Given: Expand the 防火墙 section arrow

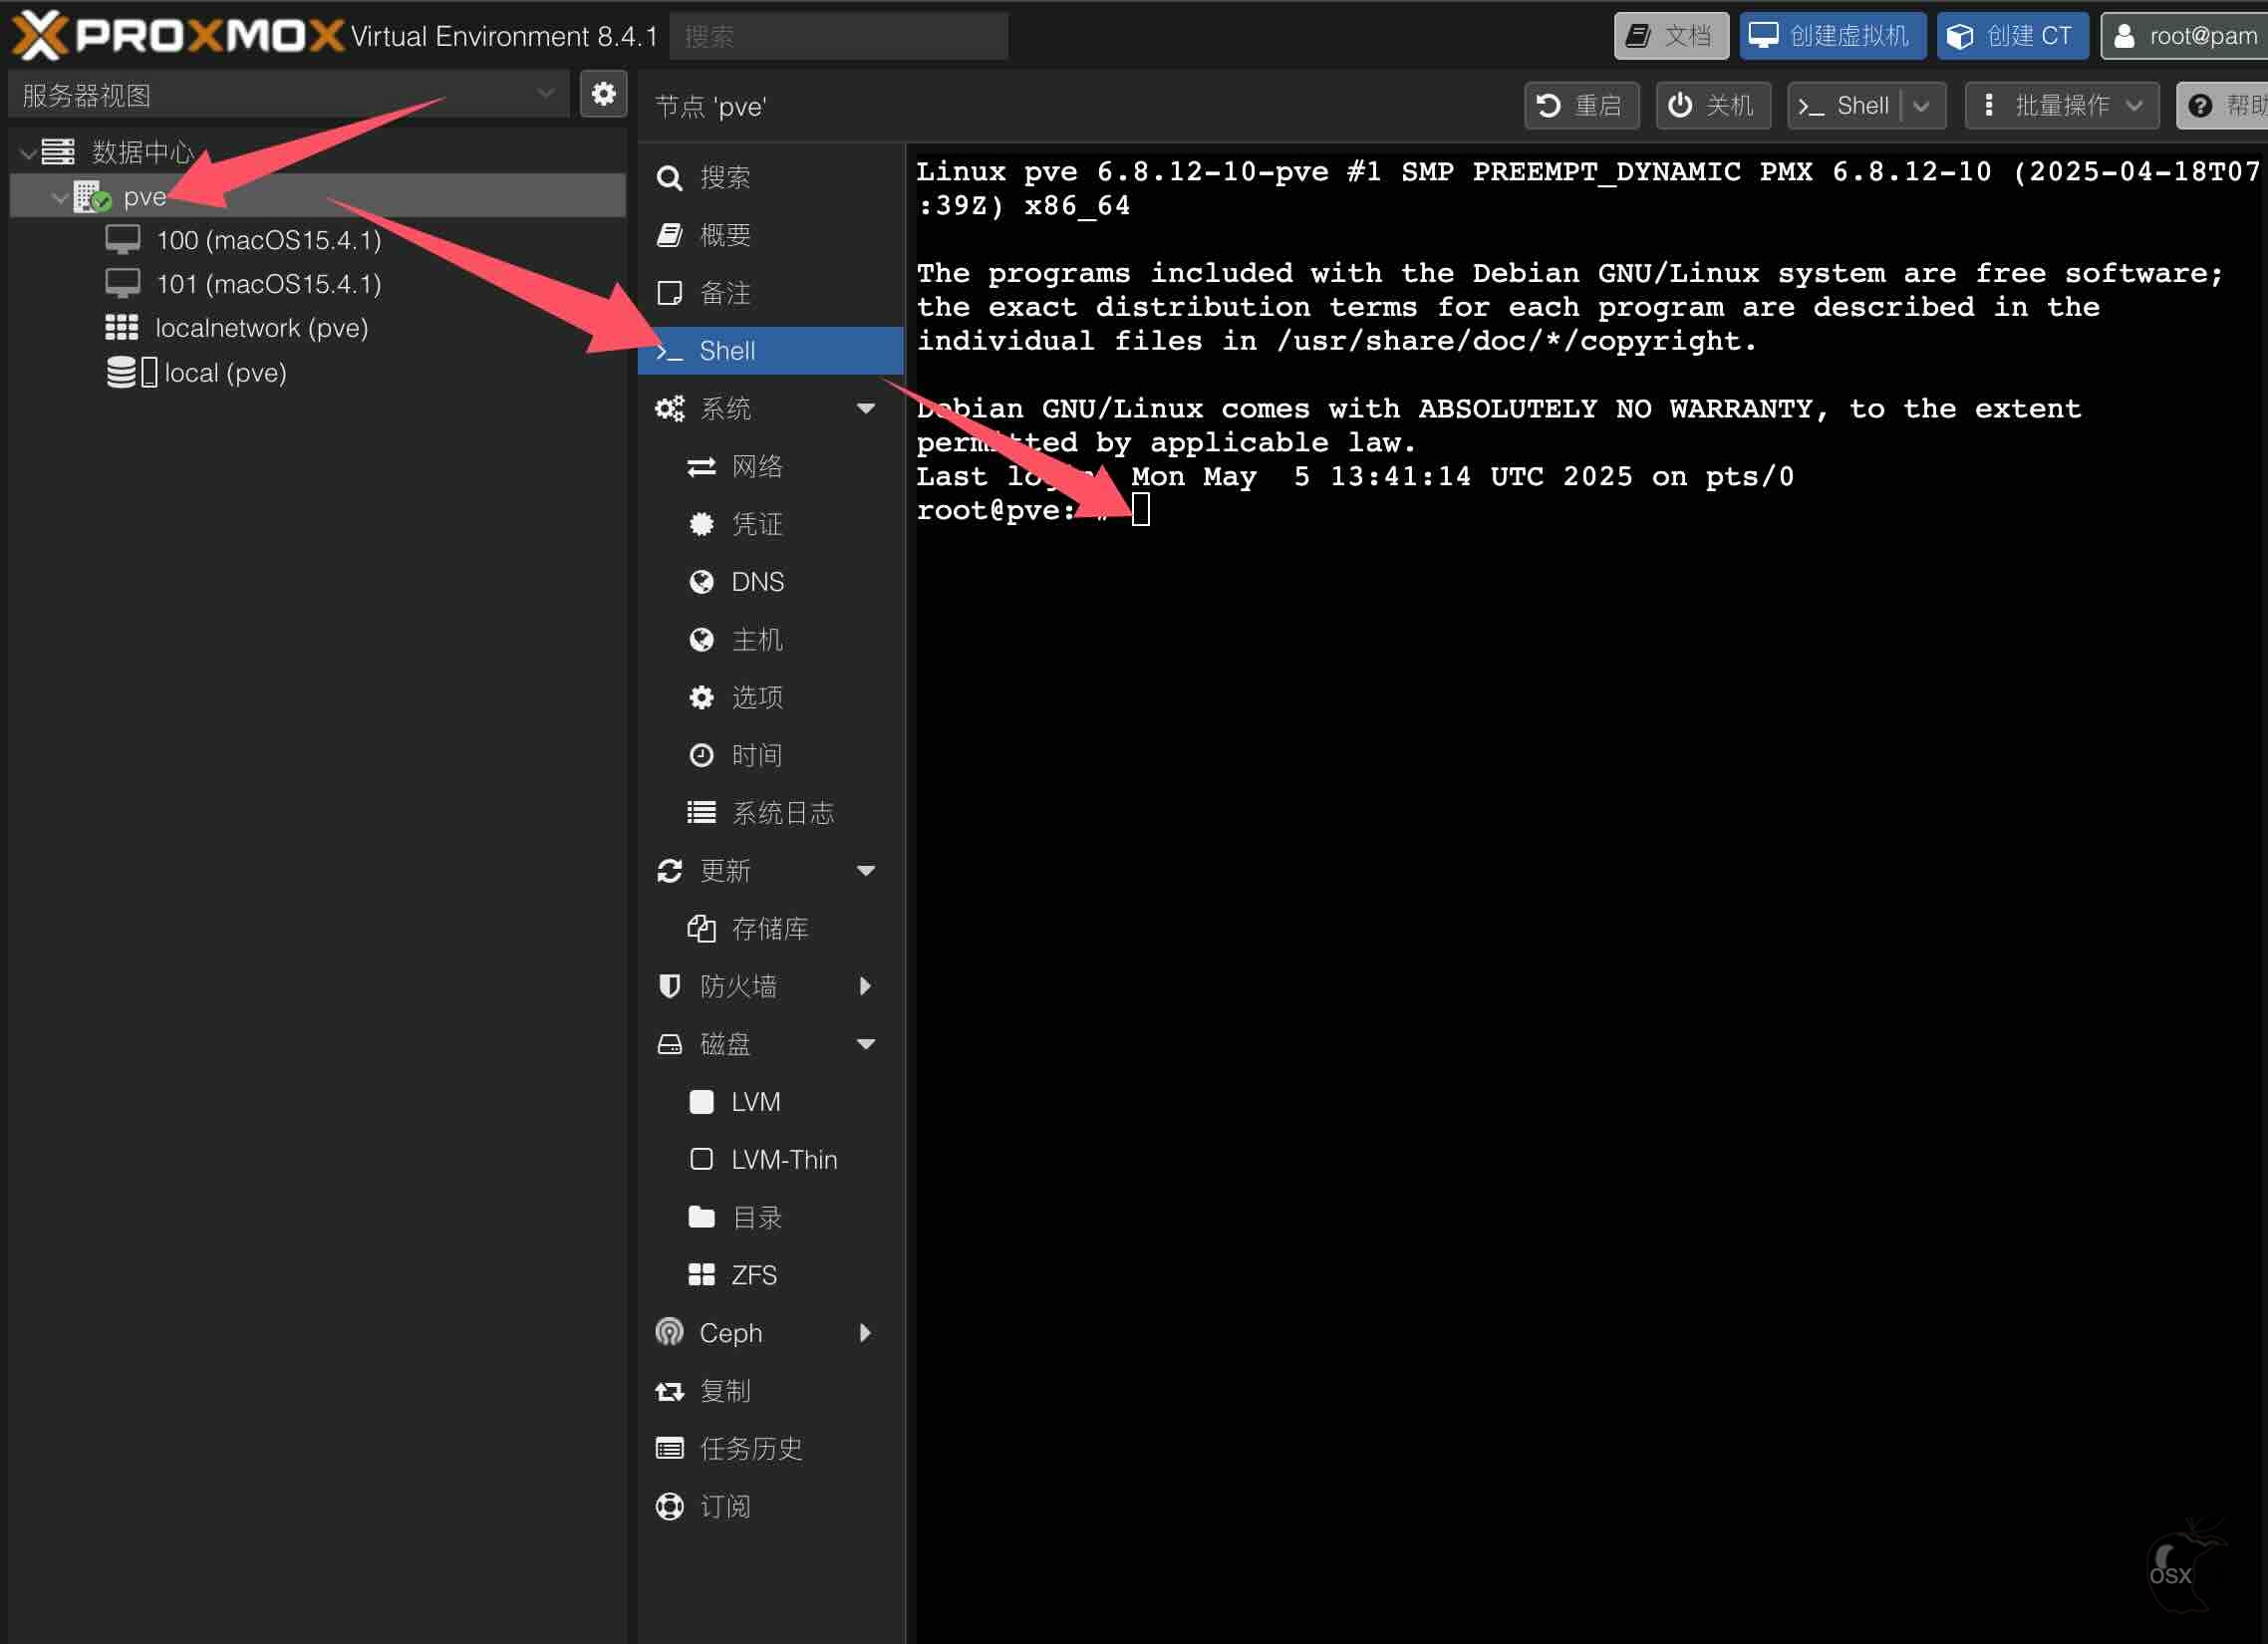Looking at the screenshot, I should [866, 987].
